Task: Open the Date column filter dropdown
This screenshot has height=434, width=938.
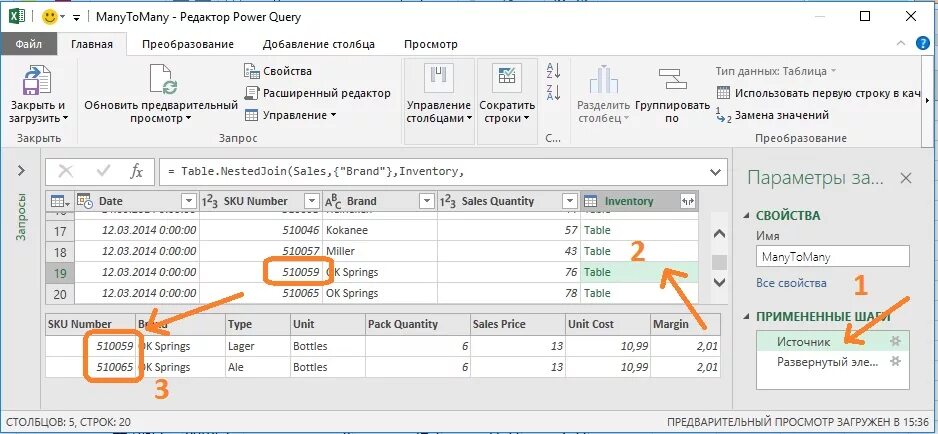Action: click(x=188, y=201)
